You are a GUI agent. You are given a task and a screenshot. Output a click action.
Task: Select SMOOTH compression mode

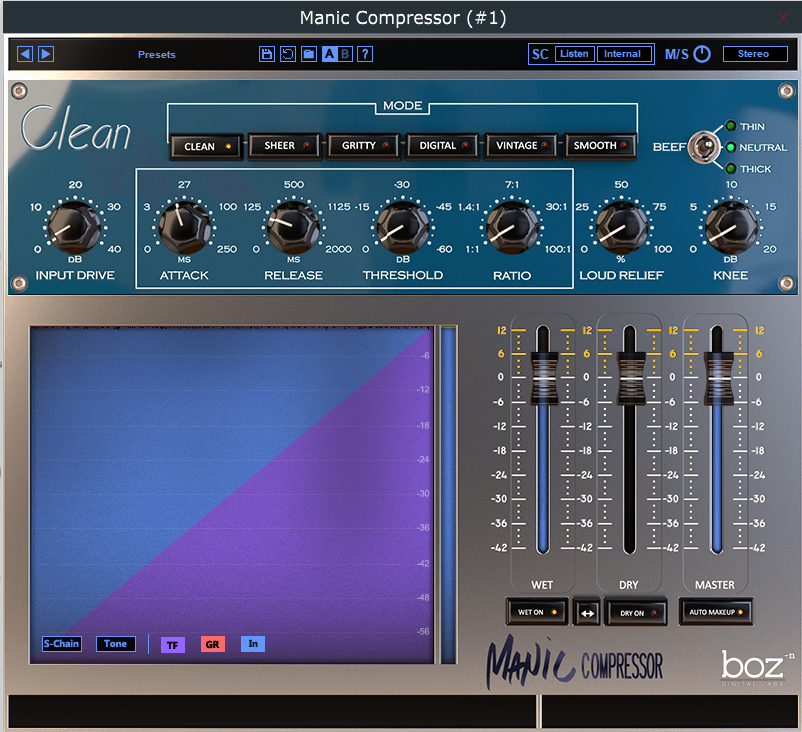pyautogui.click(x=599, y=146)
